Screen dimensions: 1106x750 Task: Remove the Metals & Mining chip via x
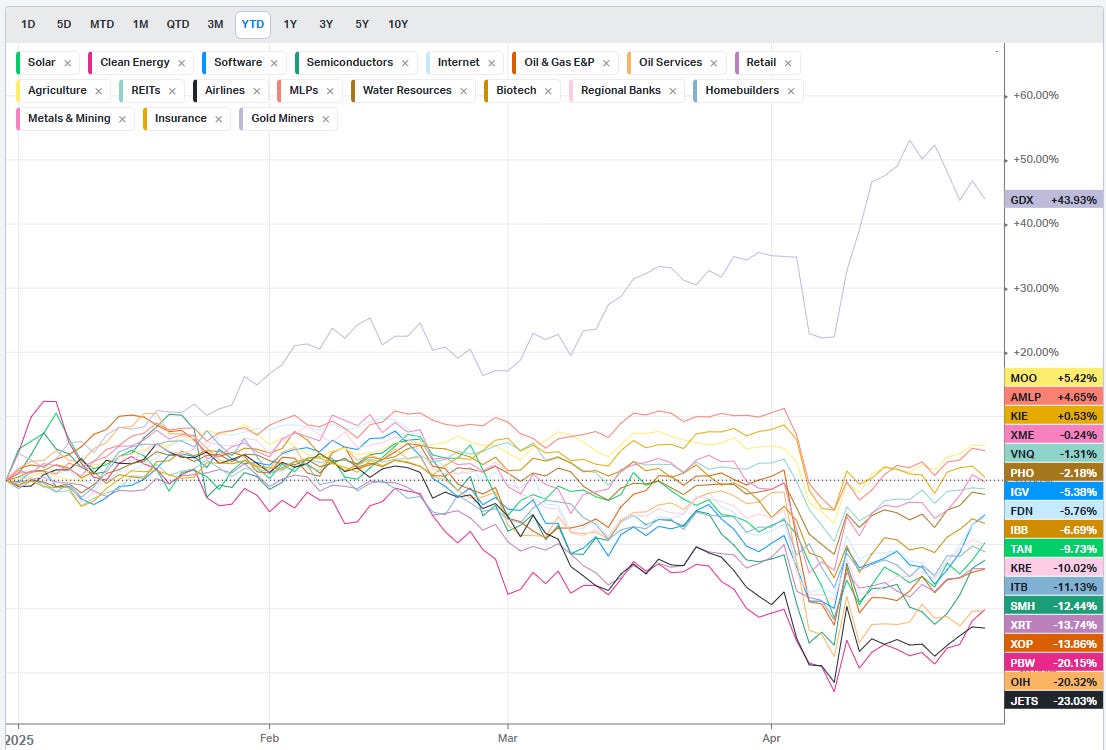(x=122, y=119)
